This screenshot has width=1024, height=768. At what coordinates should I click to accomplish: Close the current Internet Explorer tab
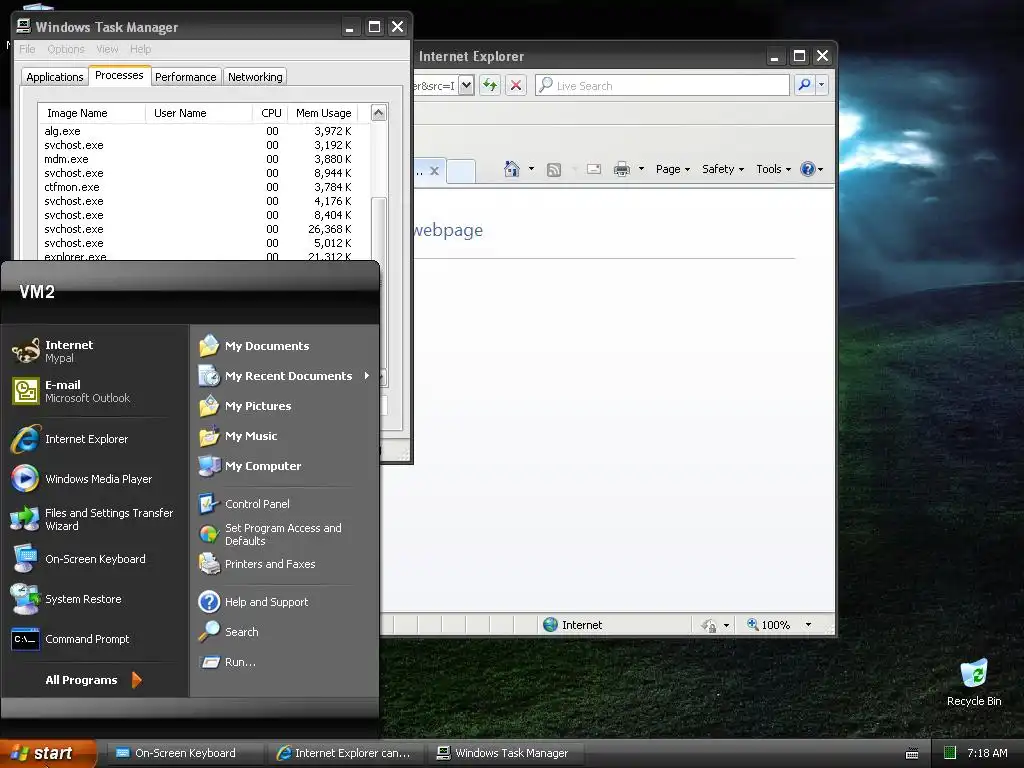(x=434, y=171)
